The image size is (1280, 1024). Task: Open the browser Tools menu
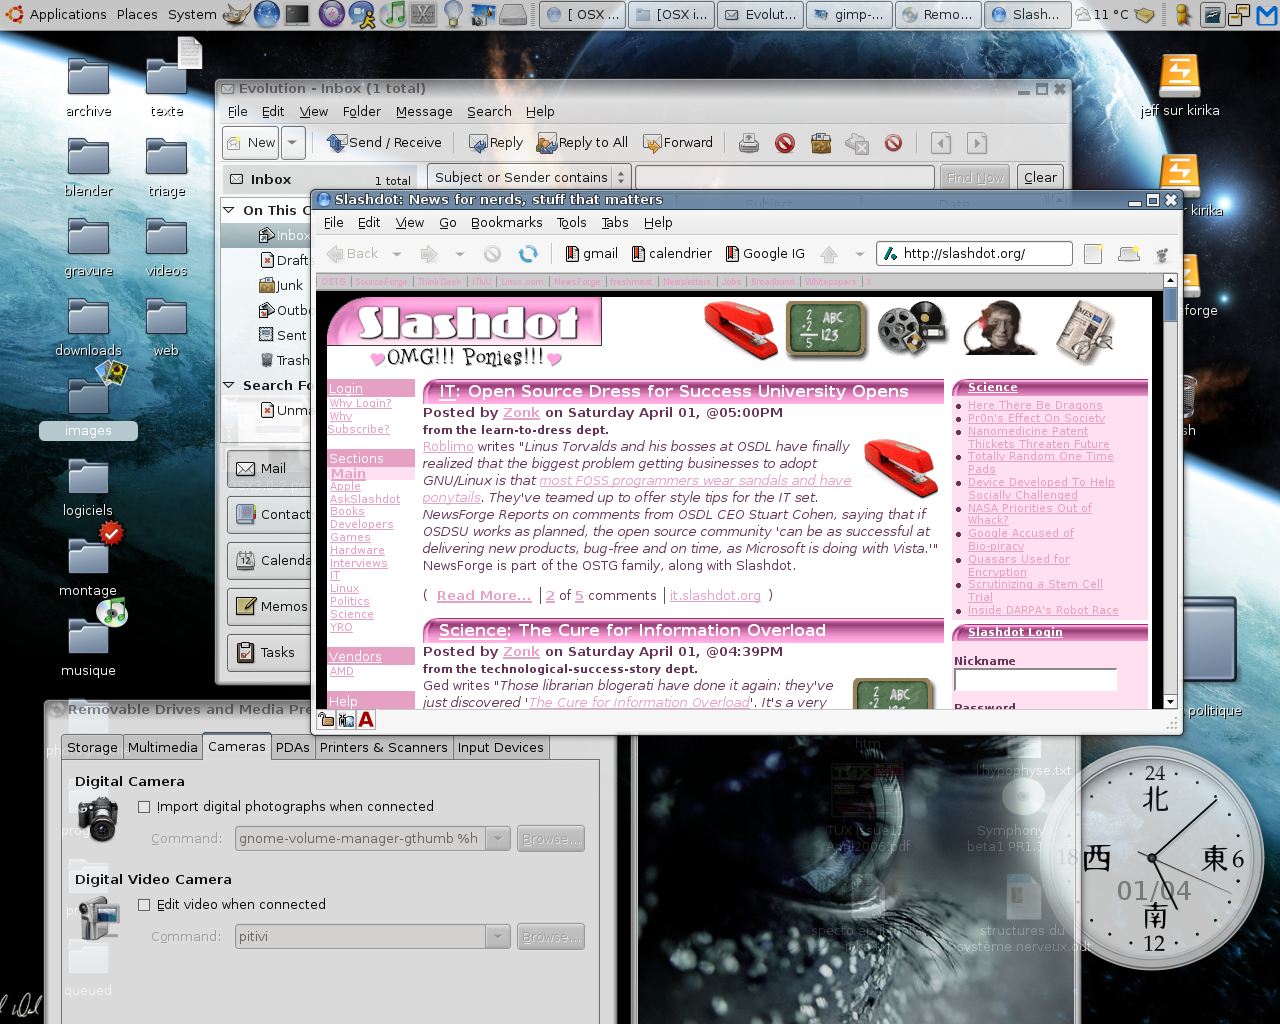click(x=571, y=222)
